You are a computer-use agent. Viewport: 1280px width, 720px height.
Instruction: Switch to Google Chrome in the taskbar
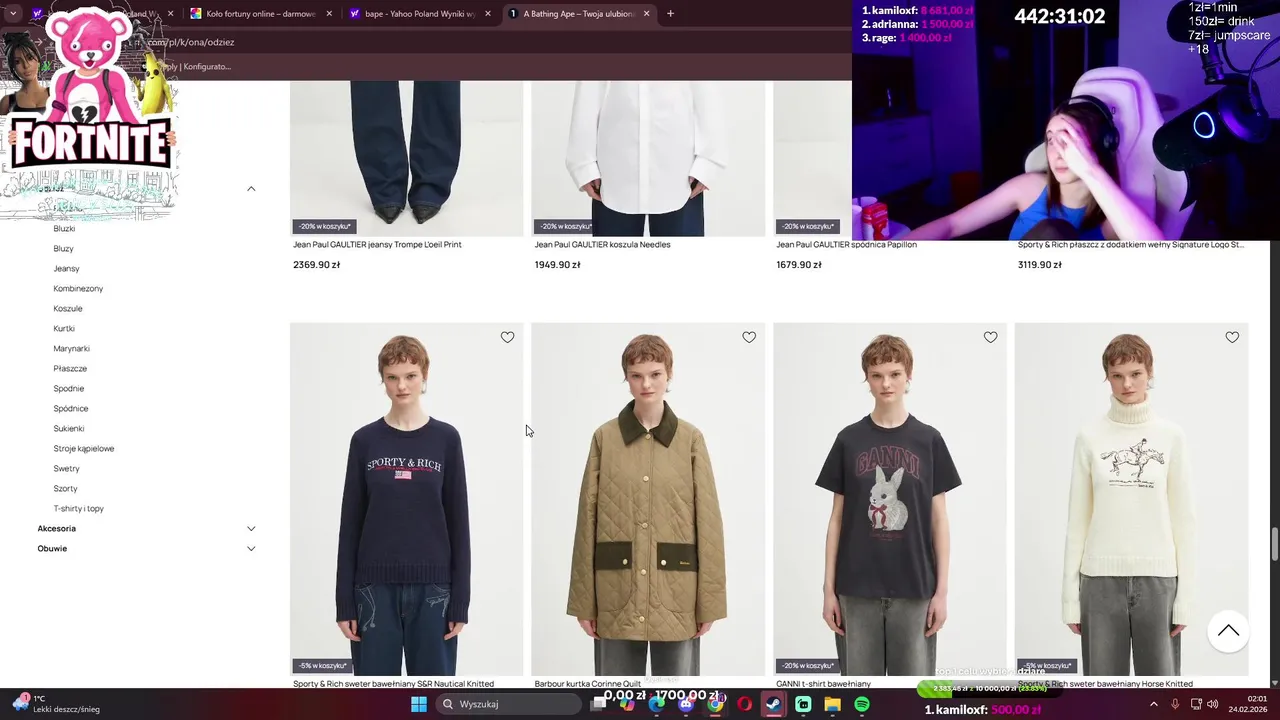coord(715,704)
